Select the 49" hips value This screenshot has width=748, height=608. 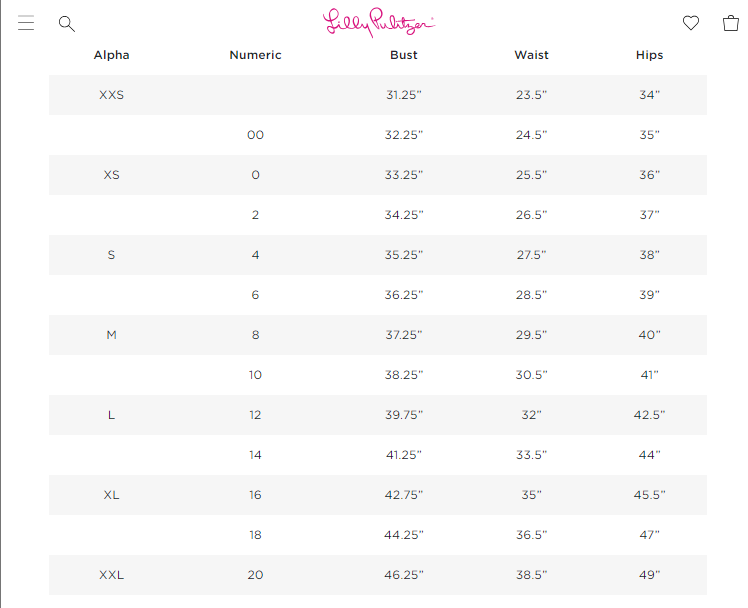(x=650, y=575)
